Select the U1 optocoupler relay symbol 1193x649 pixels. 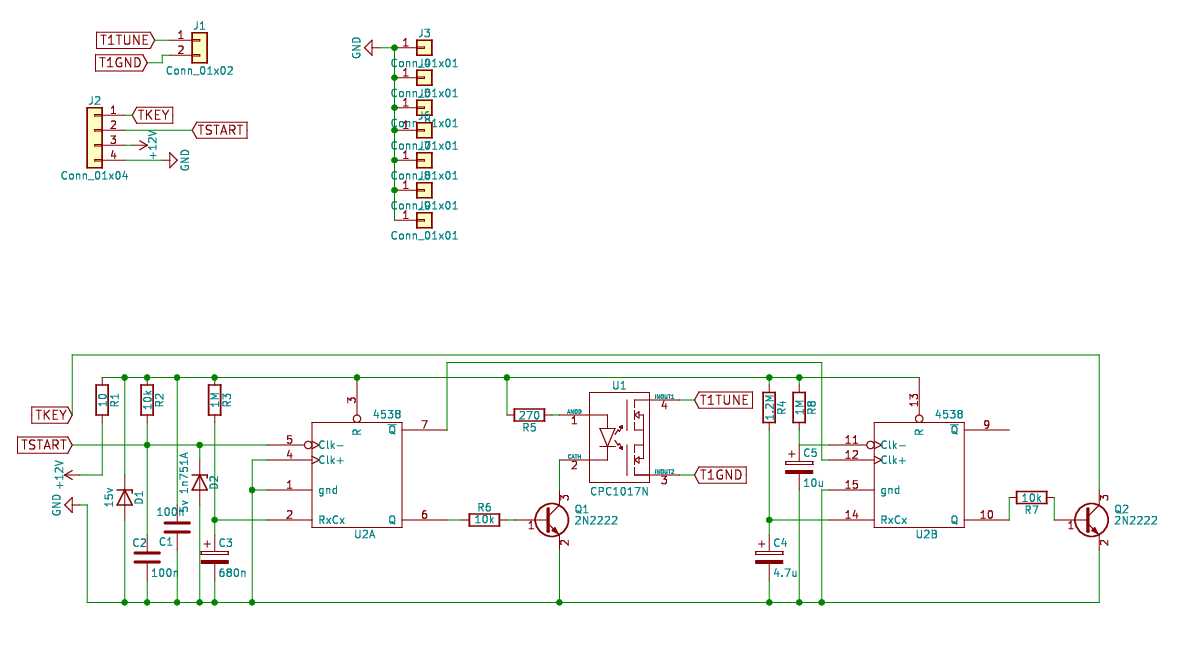[x=619, y=437]
